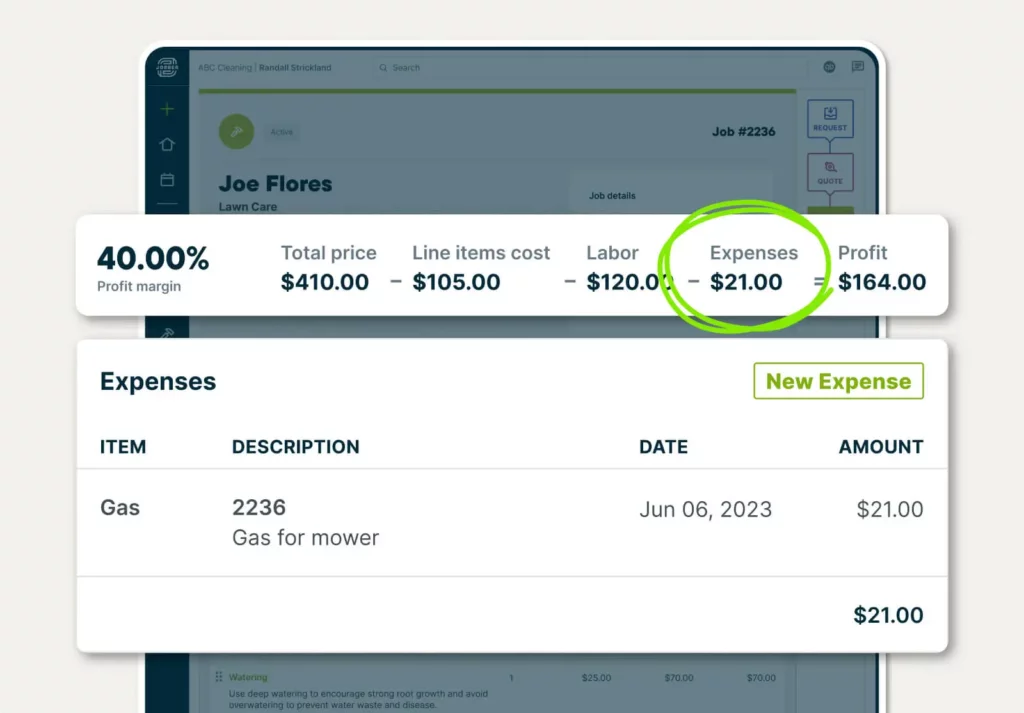Click the Active status badge
Screen dimensions: 1024x713
(x=280, y=132)
